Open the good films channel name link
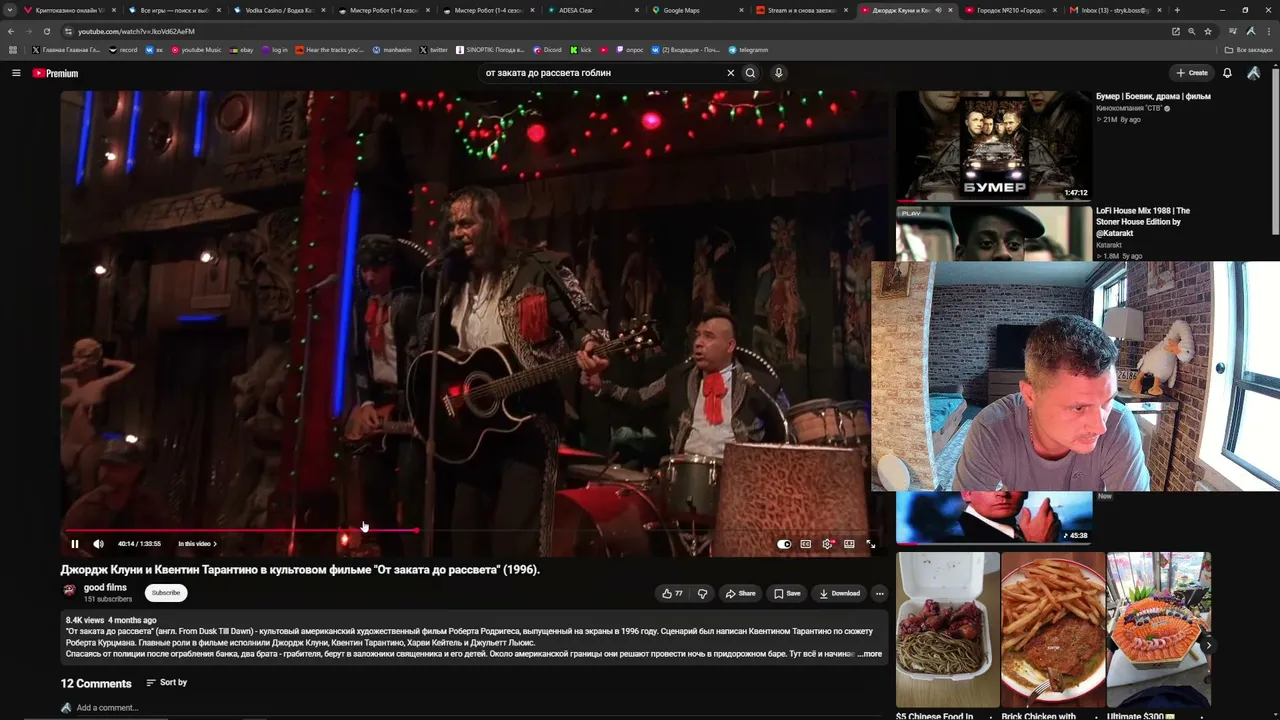Screen dimensions: 1280x720 click(105, 588)
